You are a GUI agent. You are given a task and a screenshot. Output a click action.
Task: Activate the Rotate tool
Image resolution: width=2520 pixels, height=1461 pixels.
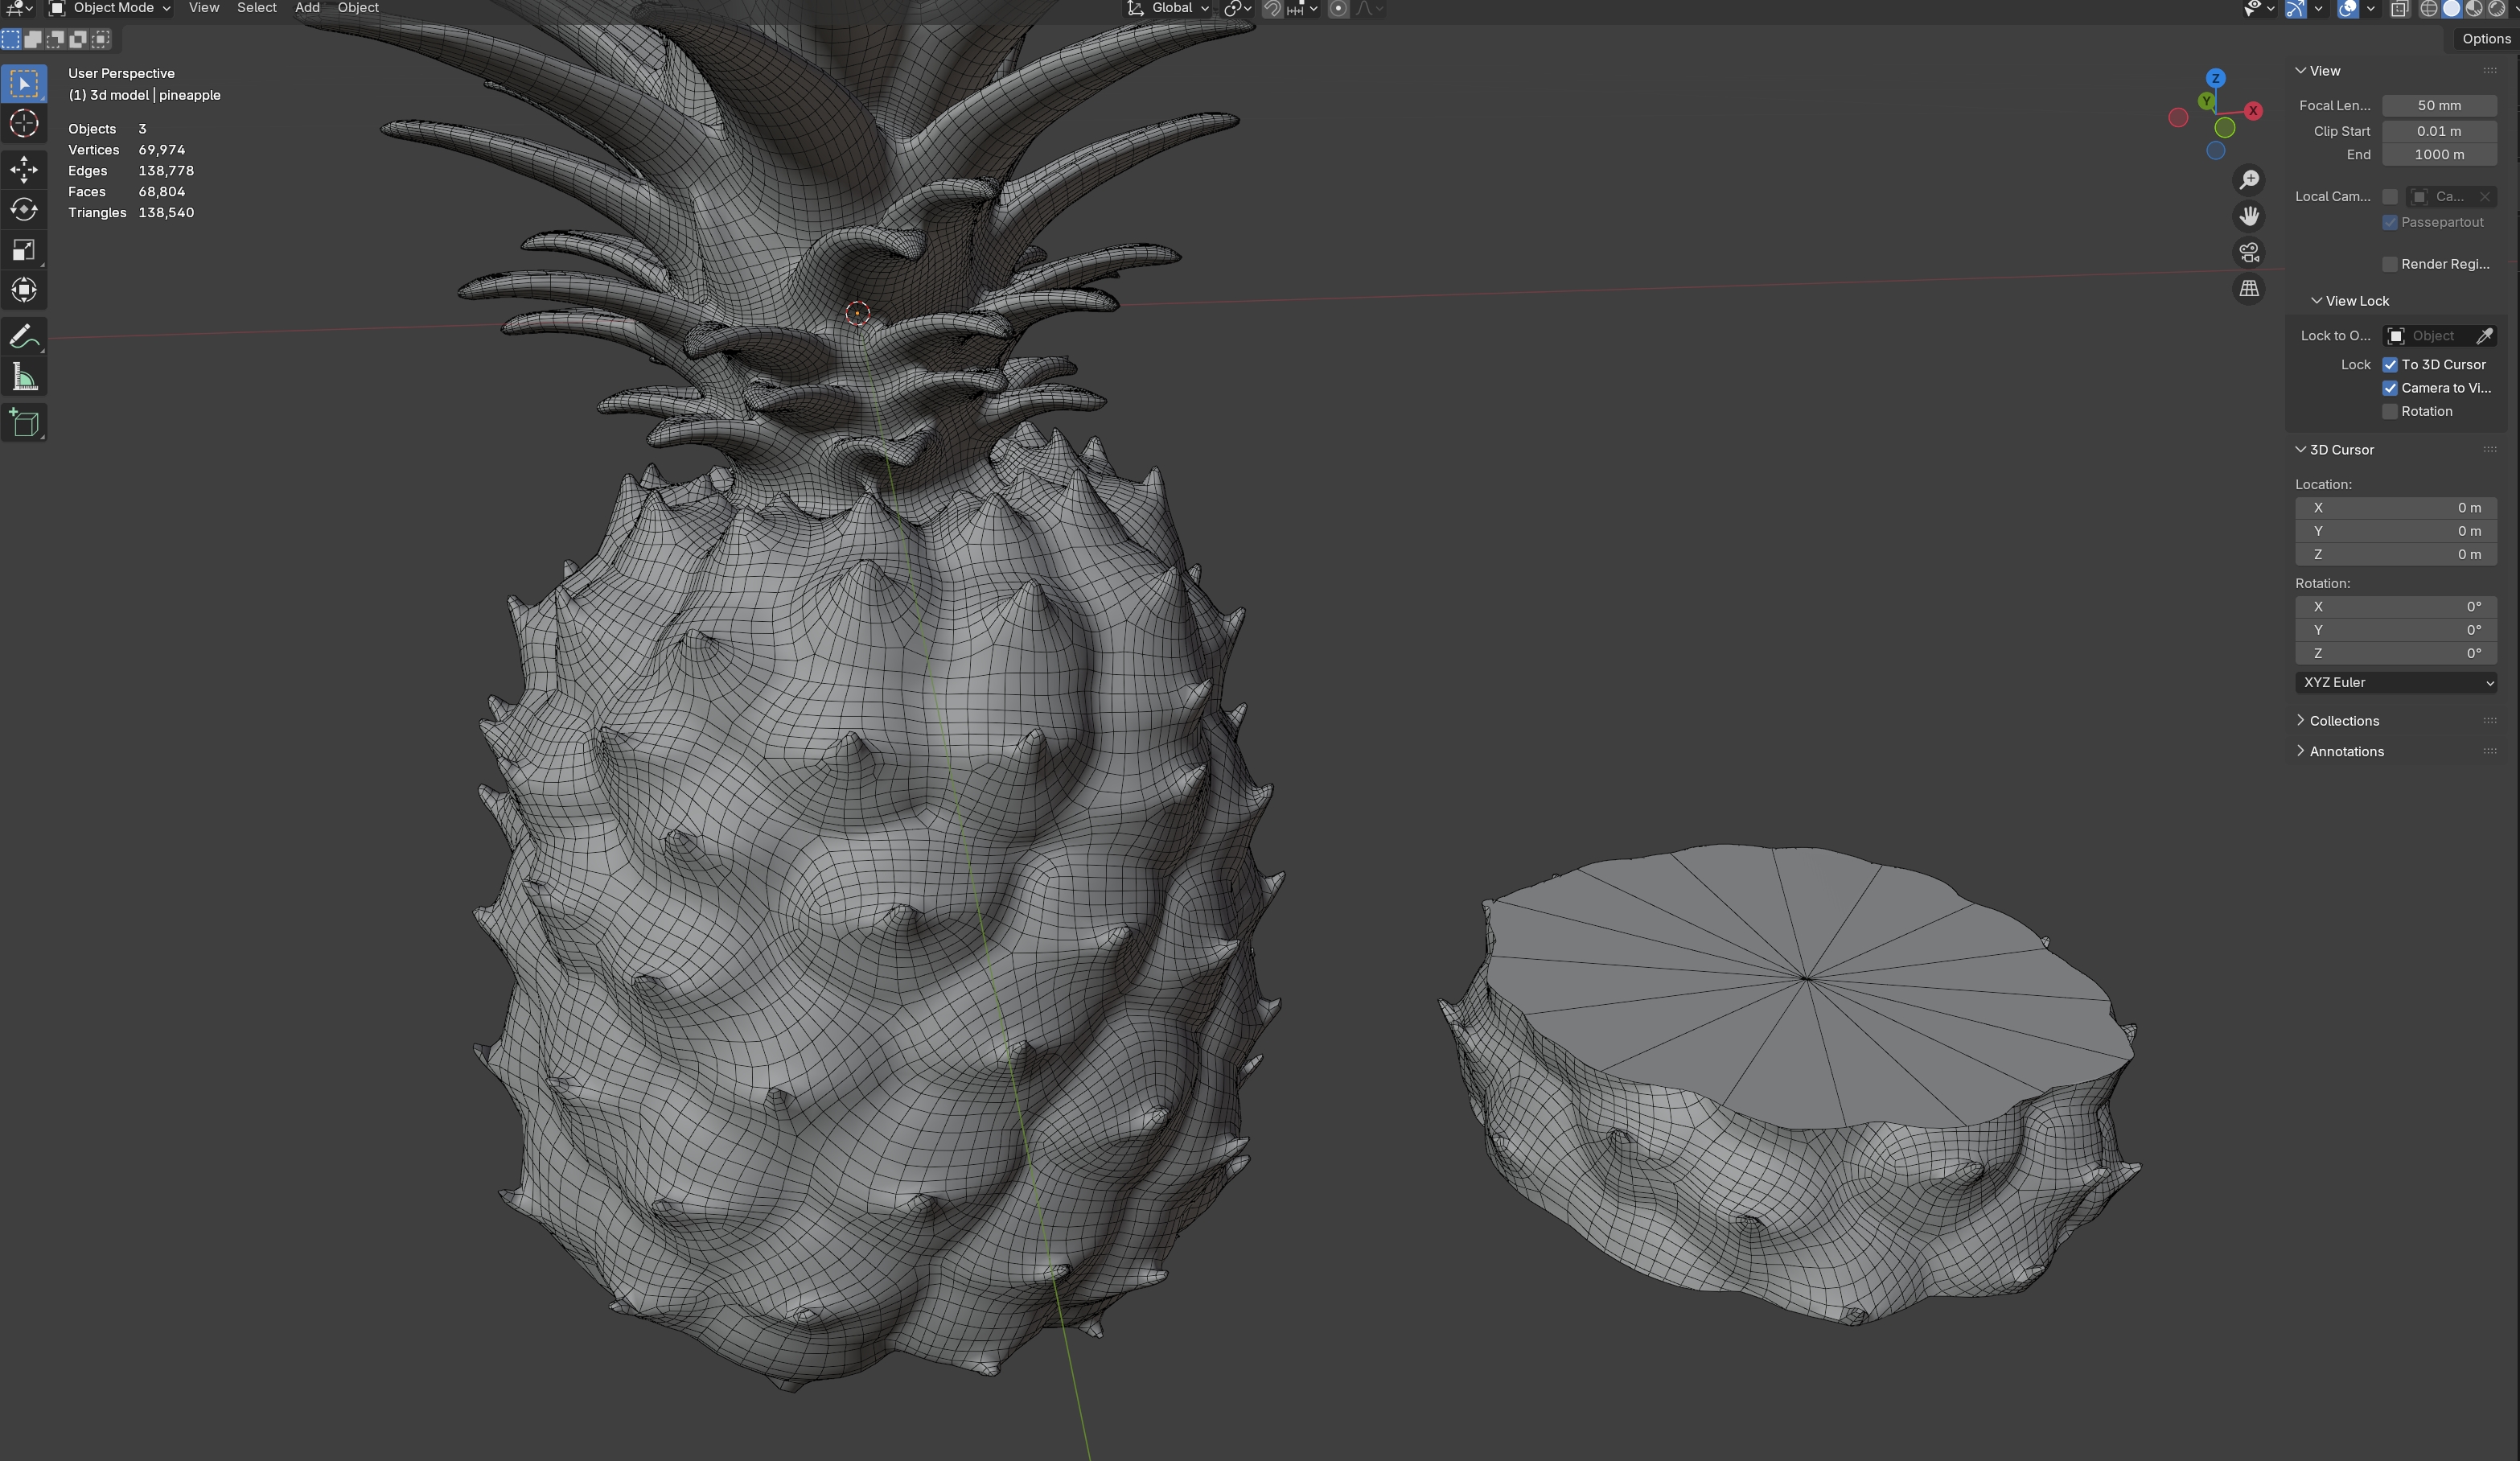point(24,209)
